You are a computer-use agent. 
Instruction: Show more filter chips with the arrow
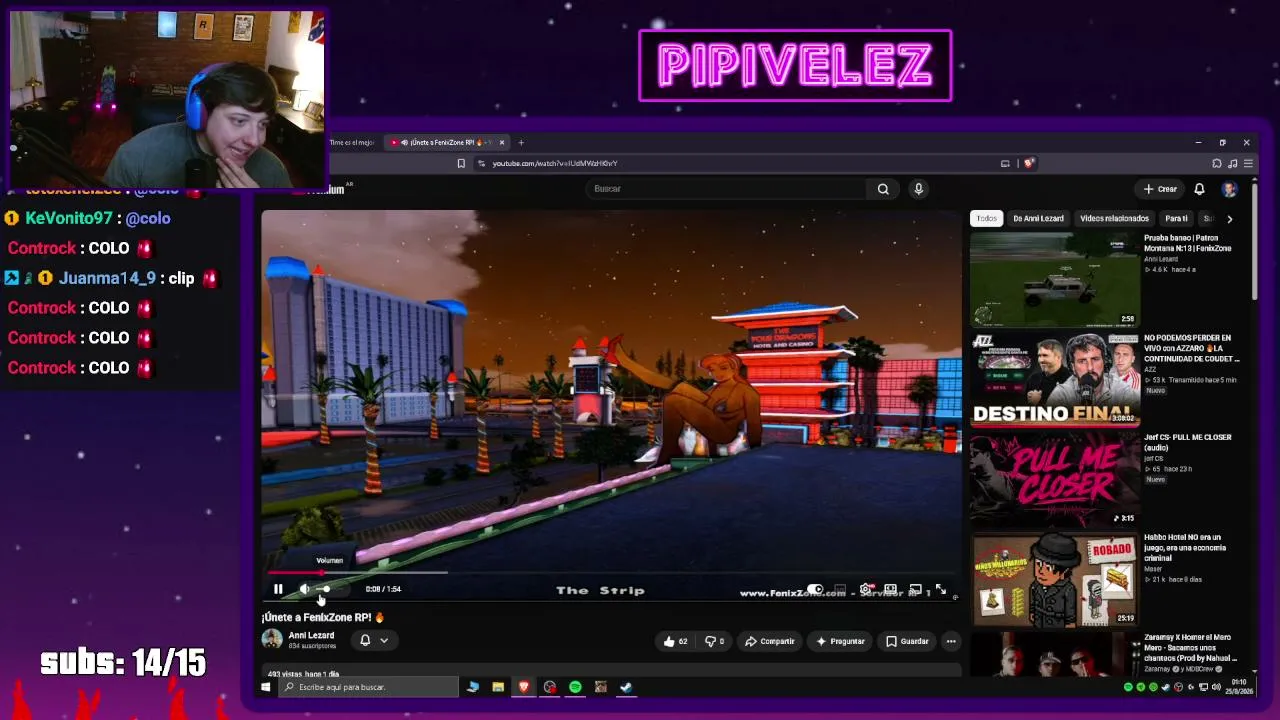[x=1229, y=218]
